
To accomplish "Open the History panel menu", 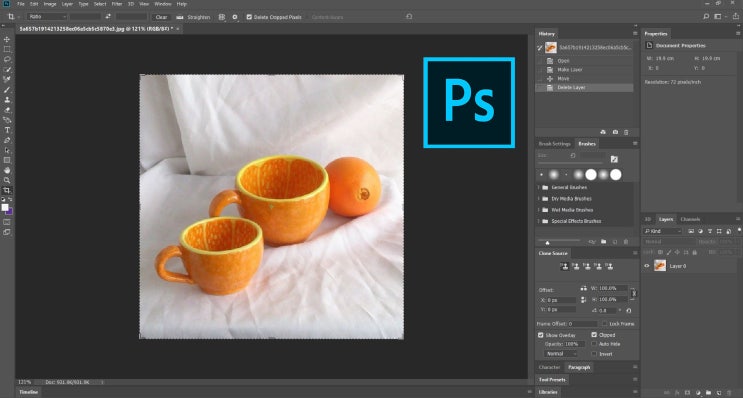I will click(x=635, y=34).
